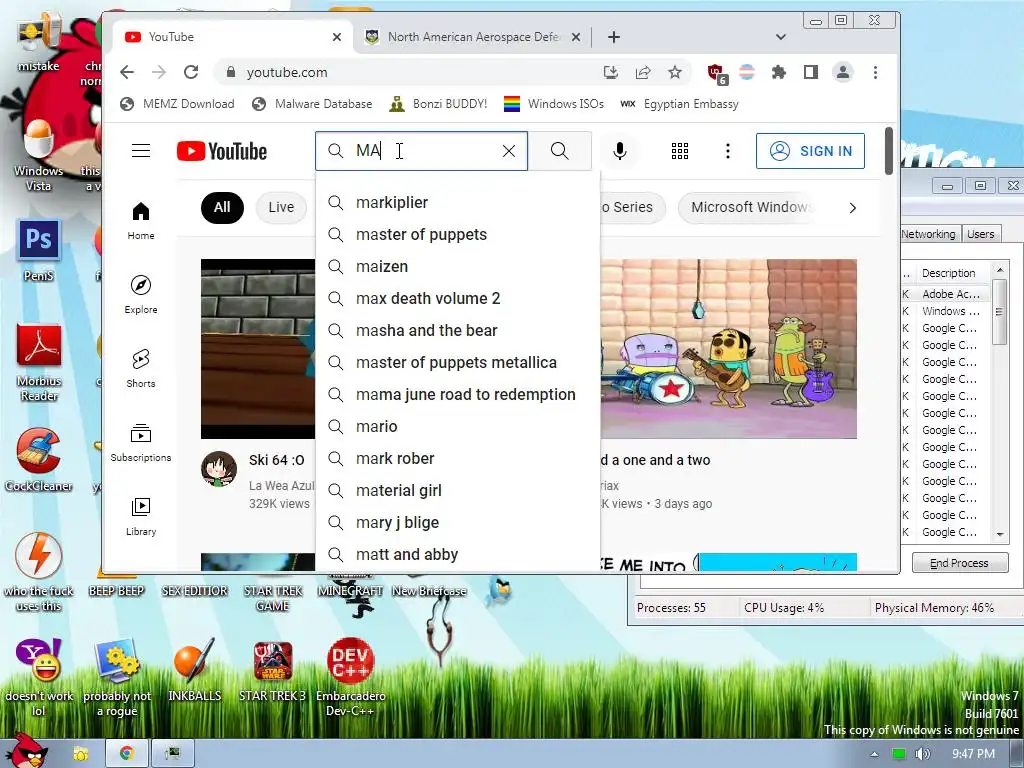1024x768 pixels.
Task: Select the Live filter chip
Action: pyautogui.click(x=281, y=208)
